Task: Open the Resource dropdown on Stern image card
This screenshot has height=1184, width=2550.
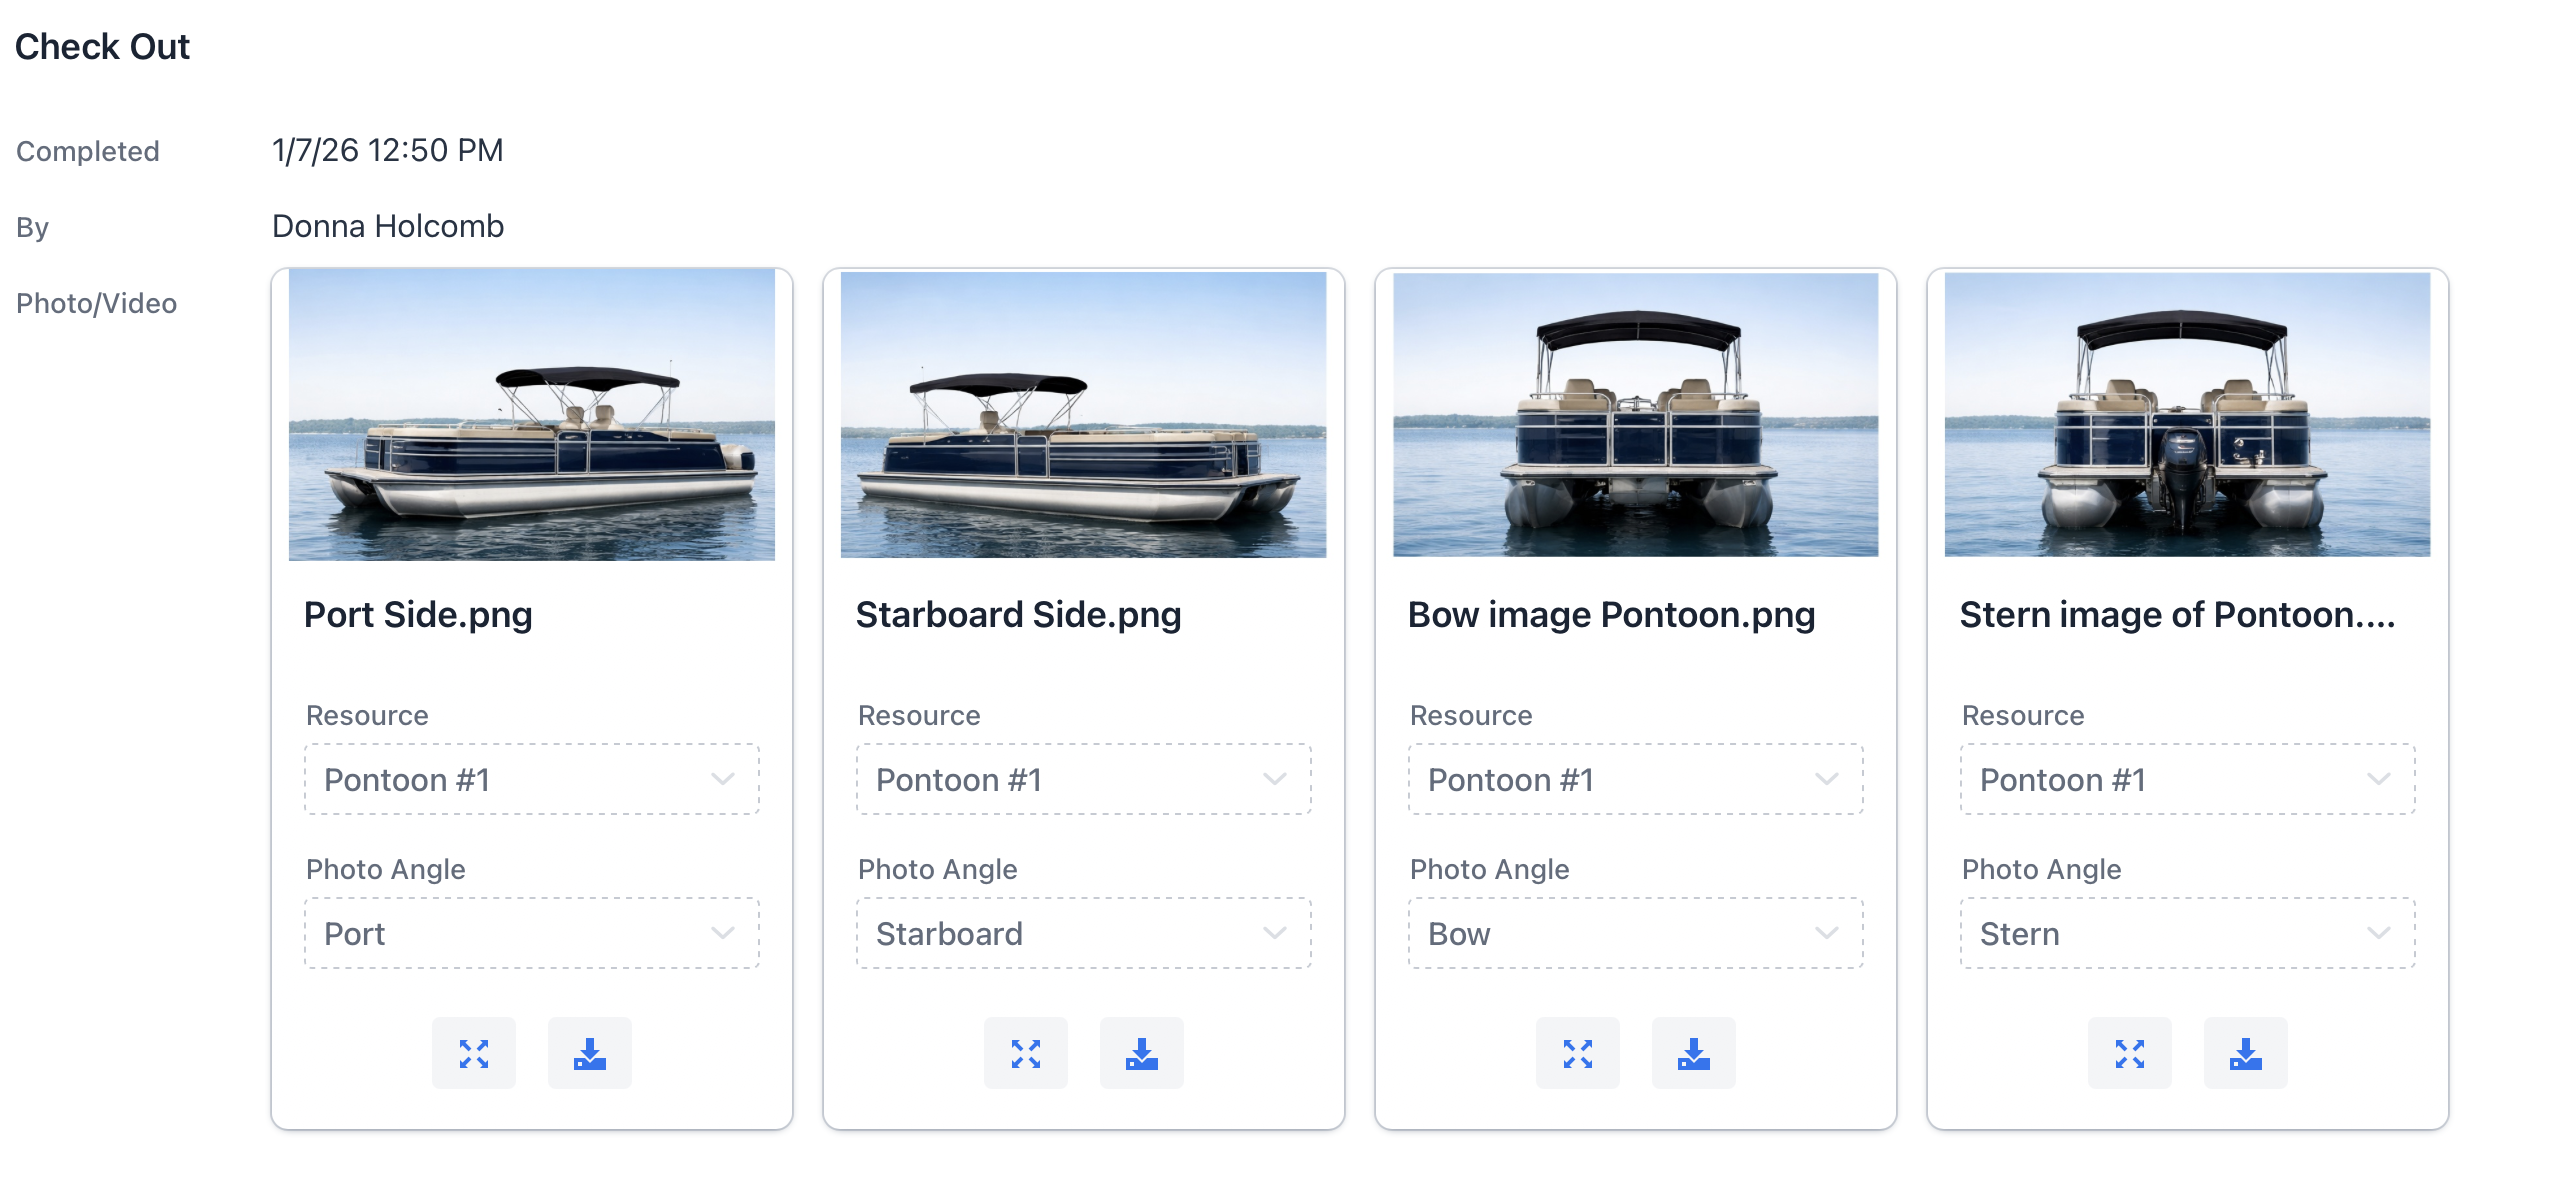Action: 2186,780
